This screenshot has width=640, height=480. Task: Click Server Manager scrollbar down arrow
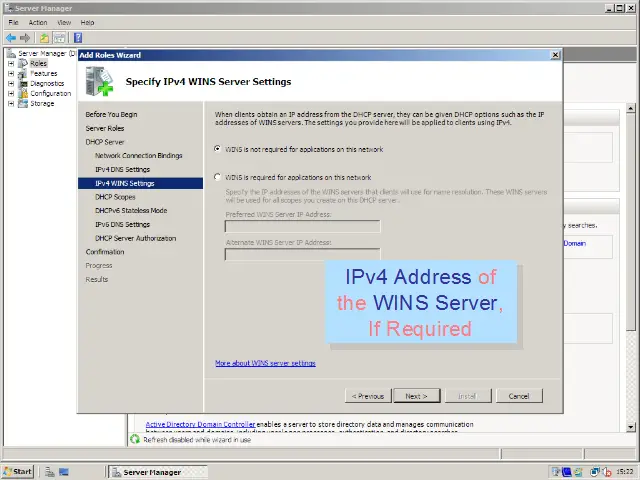(x=631, y=427)
